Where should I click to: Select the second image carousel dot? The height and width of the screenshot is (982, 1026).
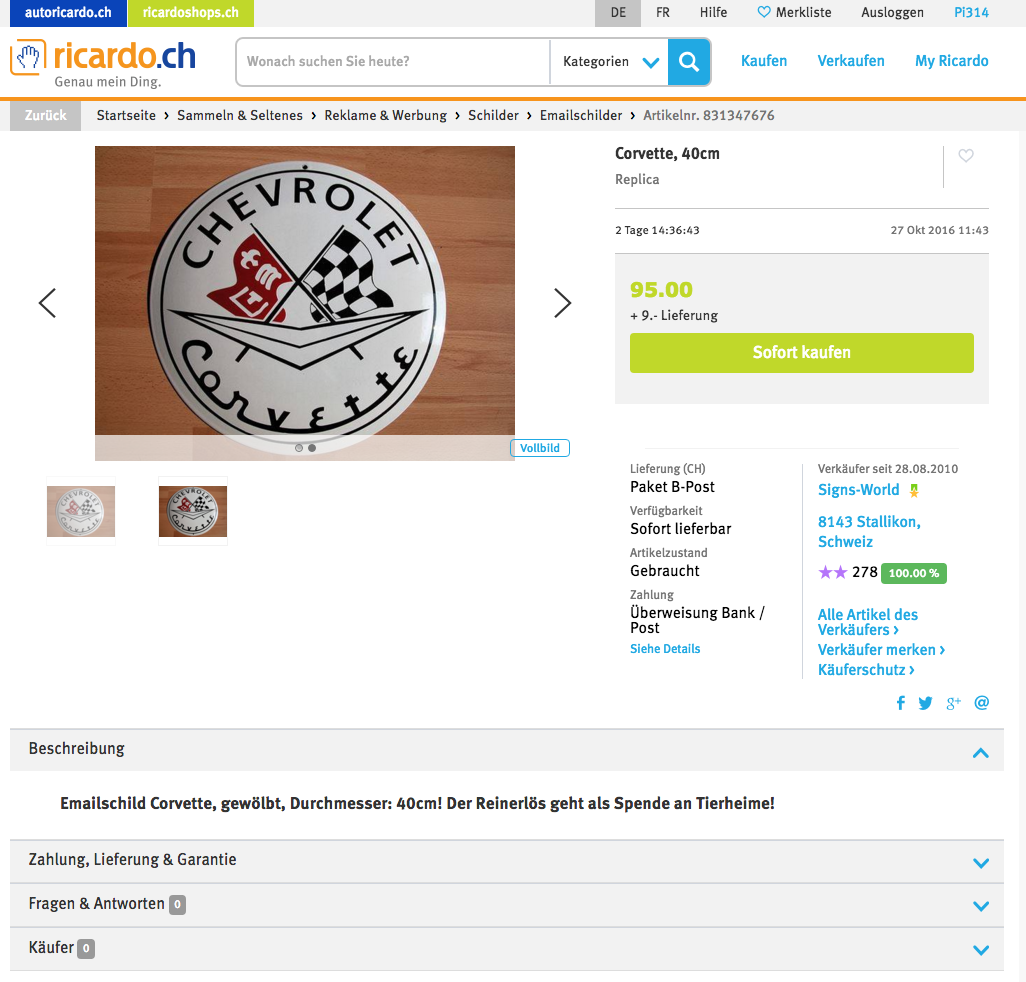coord(312,448)
